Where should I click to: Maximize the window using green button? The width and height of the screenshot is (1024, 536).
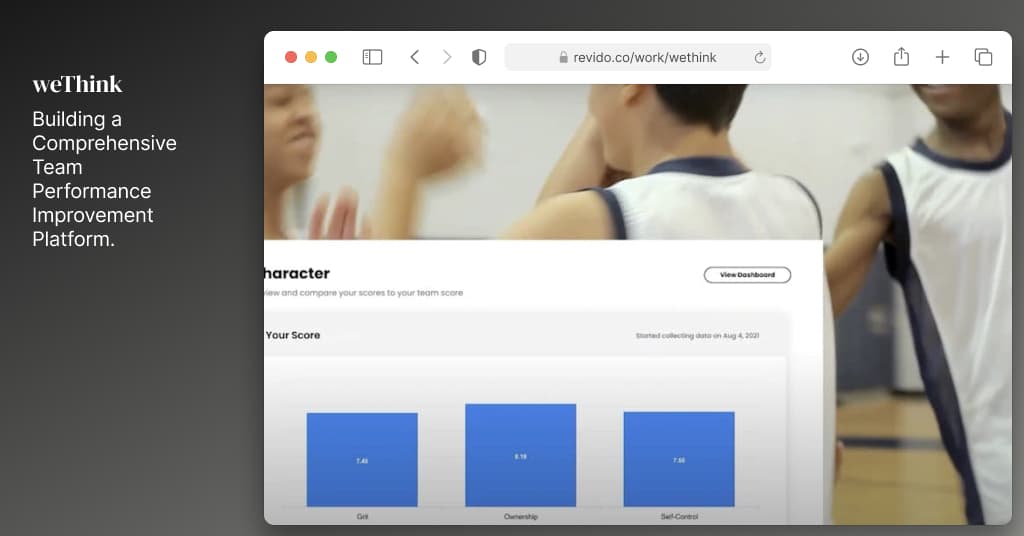(331, 57)
